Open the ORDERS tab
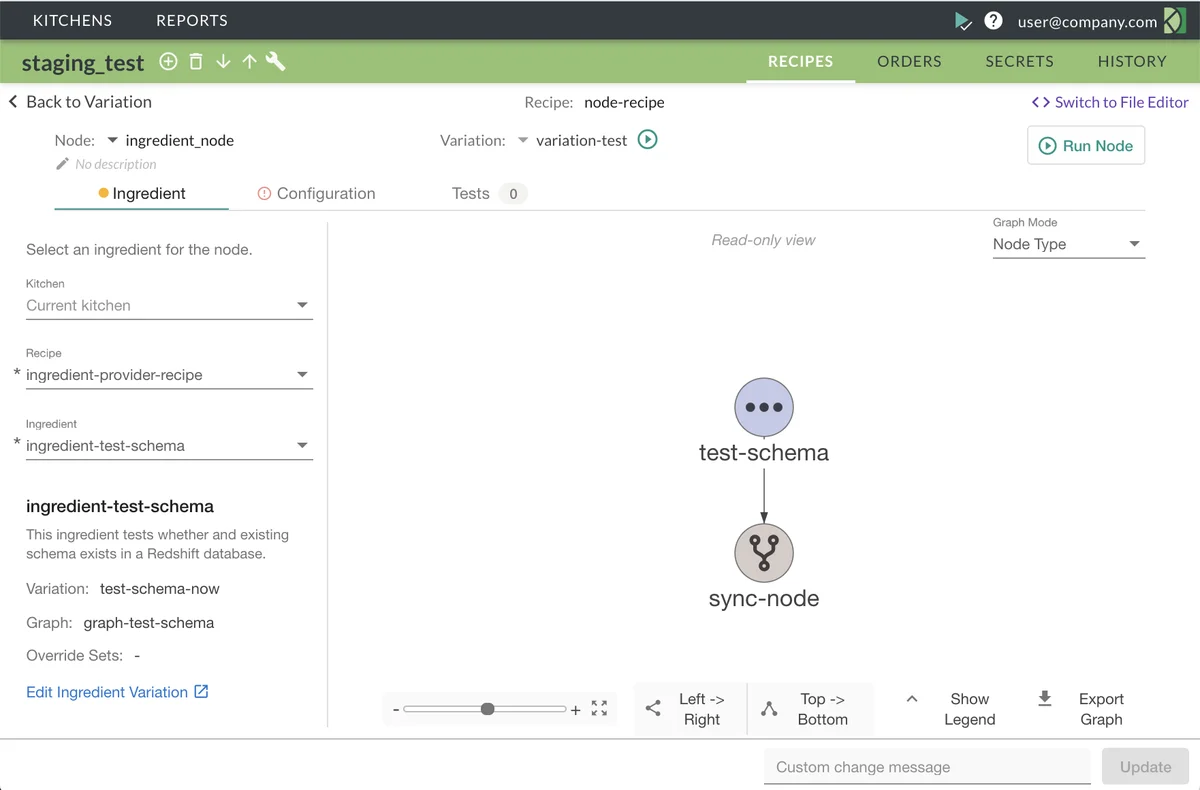 click(x=909, y=62)
